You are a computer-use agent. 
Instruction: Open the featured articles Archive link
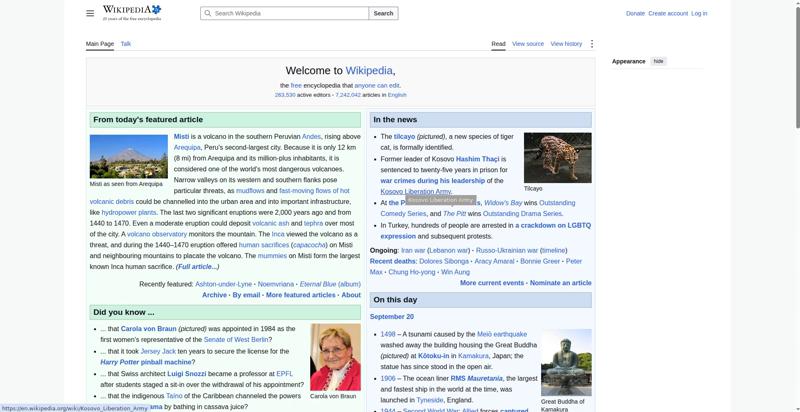click(x=214, y=295)
